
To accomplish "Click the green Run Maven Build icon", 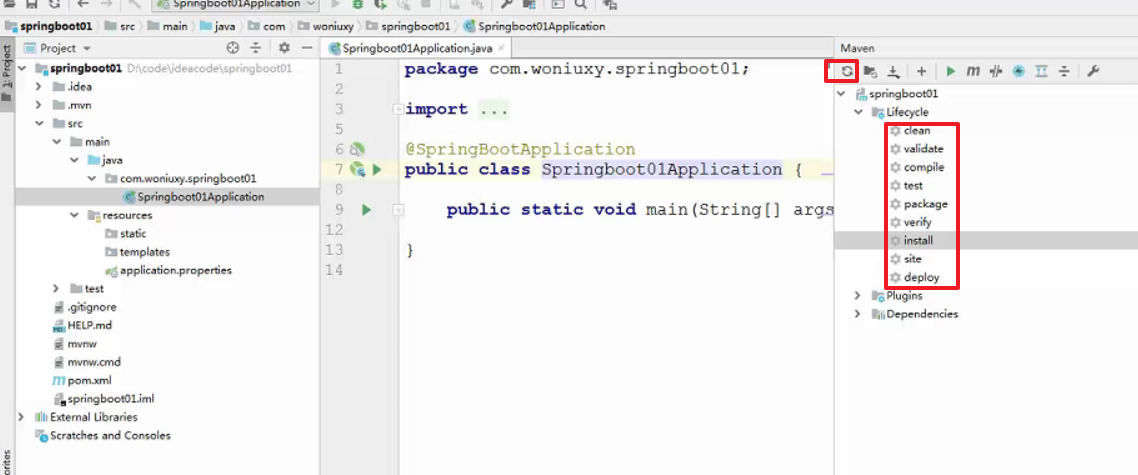I will coord(950,71).
